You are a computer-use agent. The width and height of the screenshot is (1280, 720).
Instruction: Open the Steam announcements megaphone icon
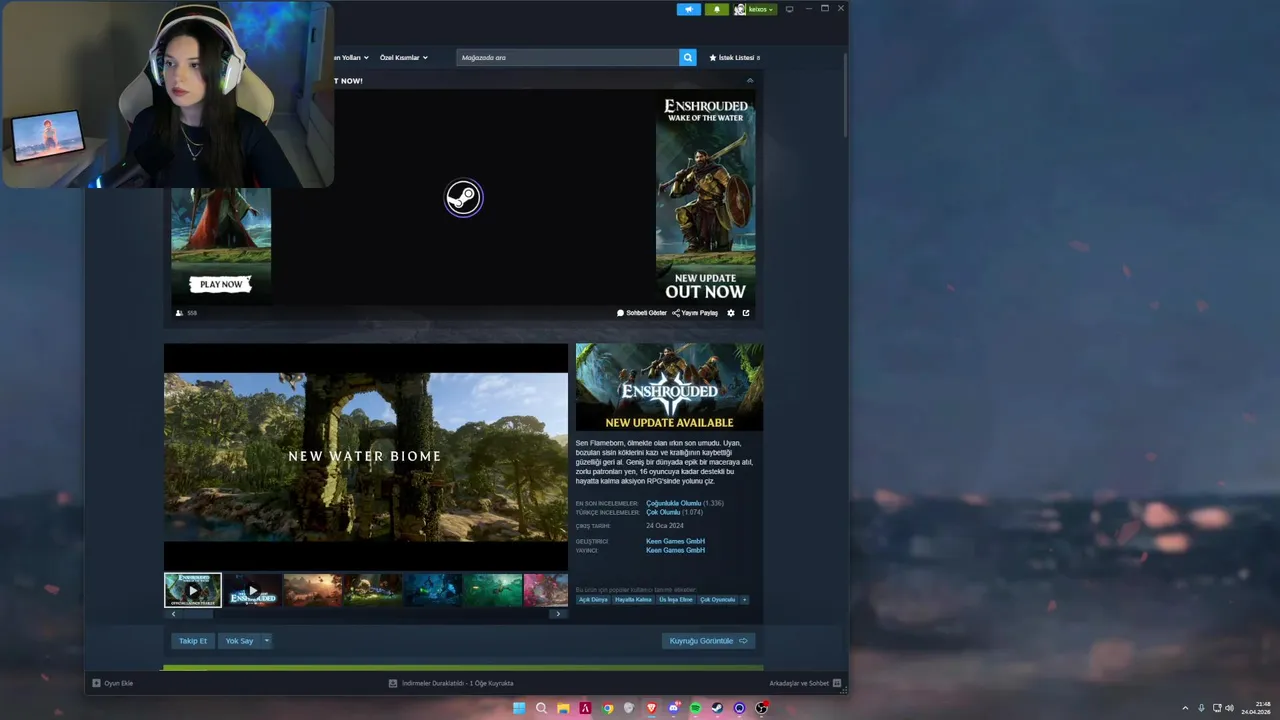click(x=689, y=9)
